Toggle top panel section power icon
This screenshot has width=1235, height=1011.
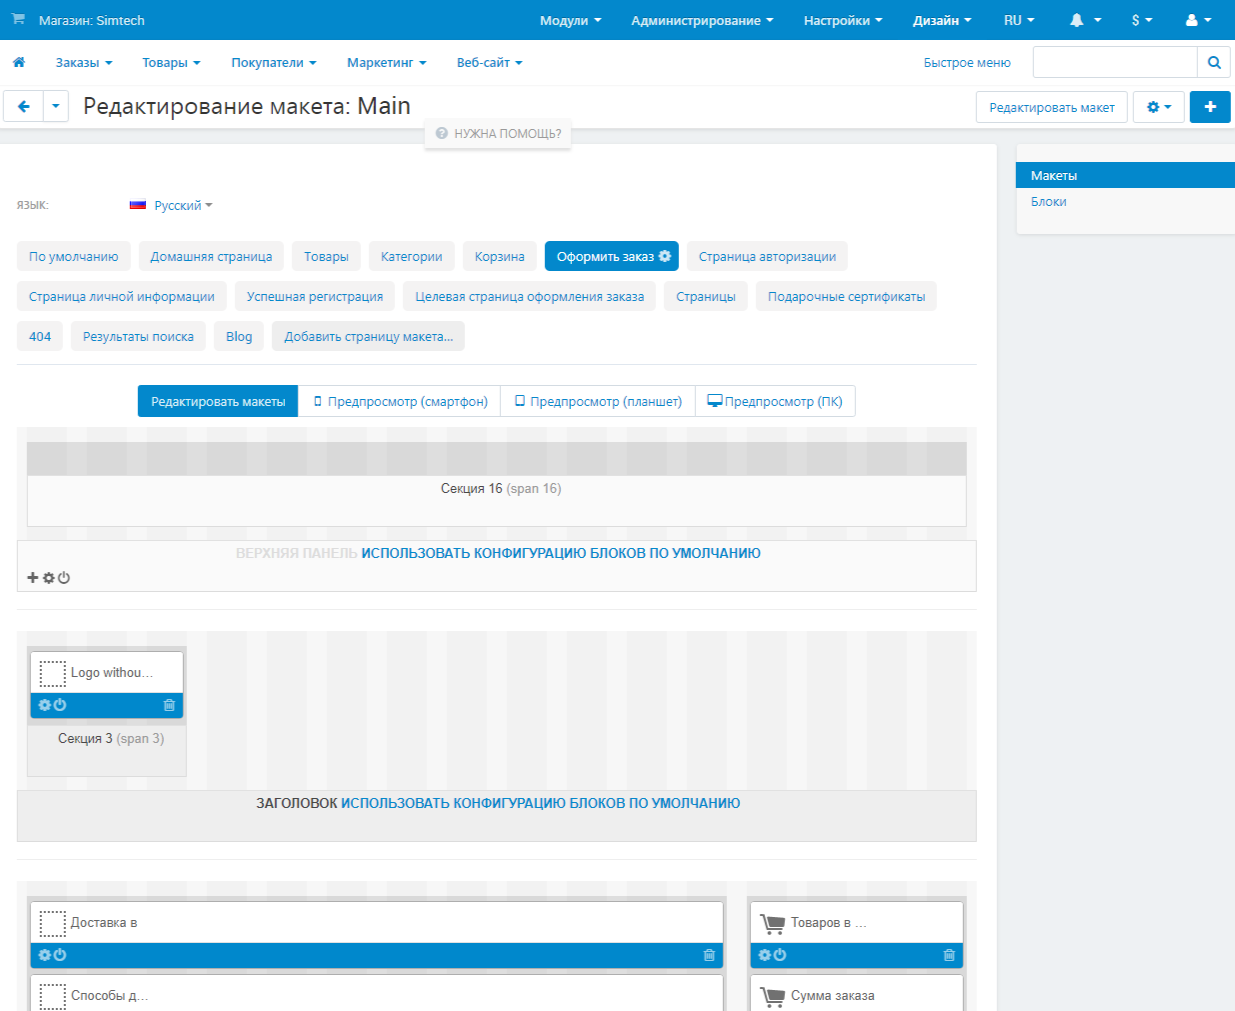64,578
